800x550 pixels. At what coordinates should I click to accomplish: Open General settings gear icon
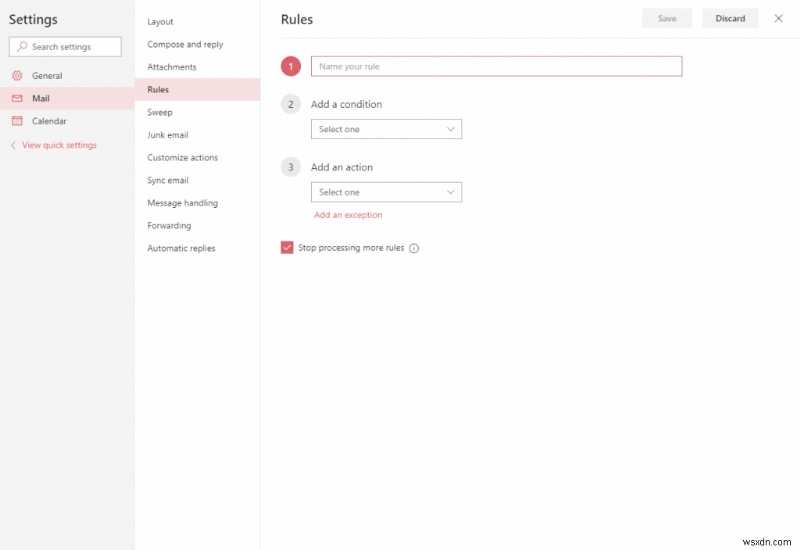pos(17,76)
